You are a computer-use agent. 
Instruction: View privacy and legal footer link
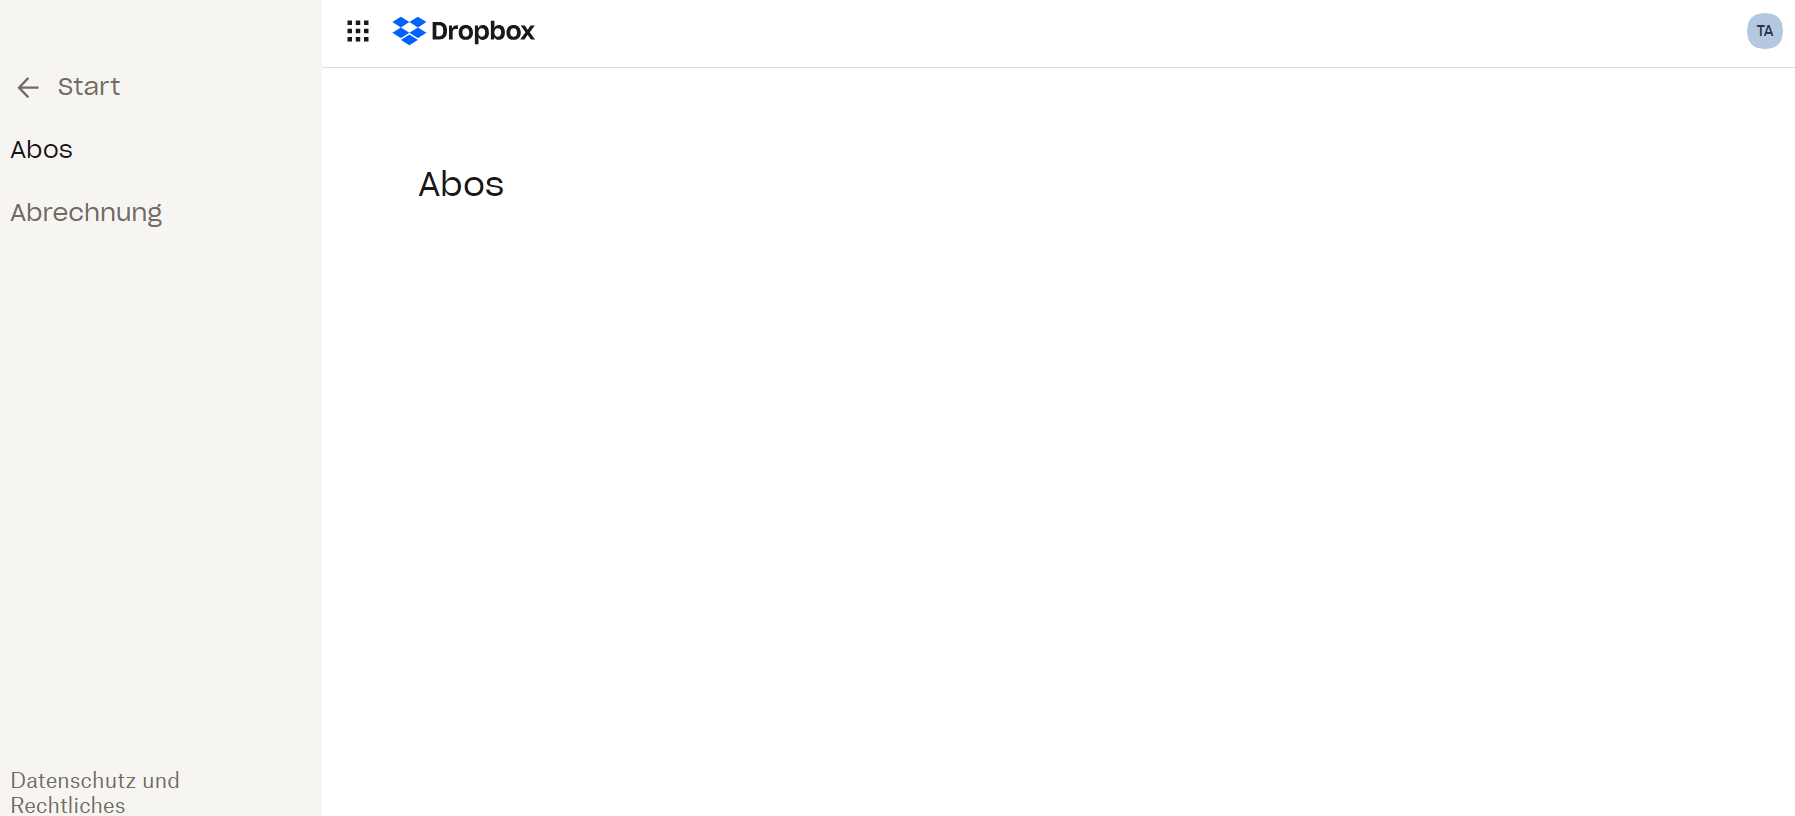pyautogui.click(x=95, y=792)
